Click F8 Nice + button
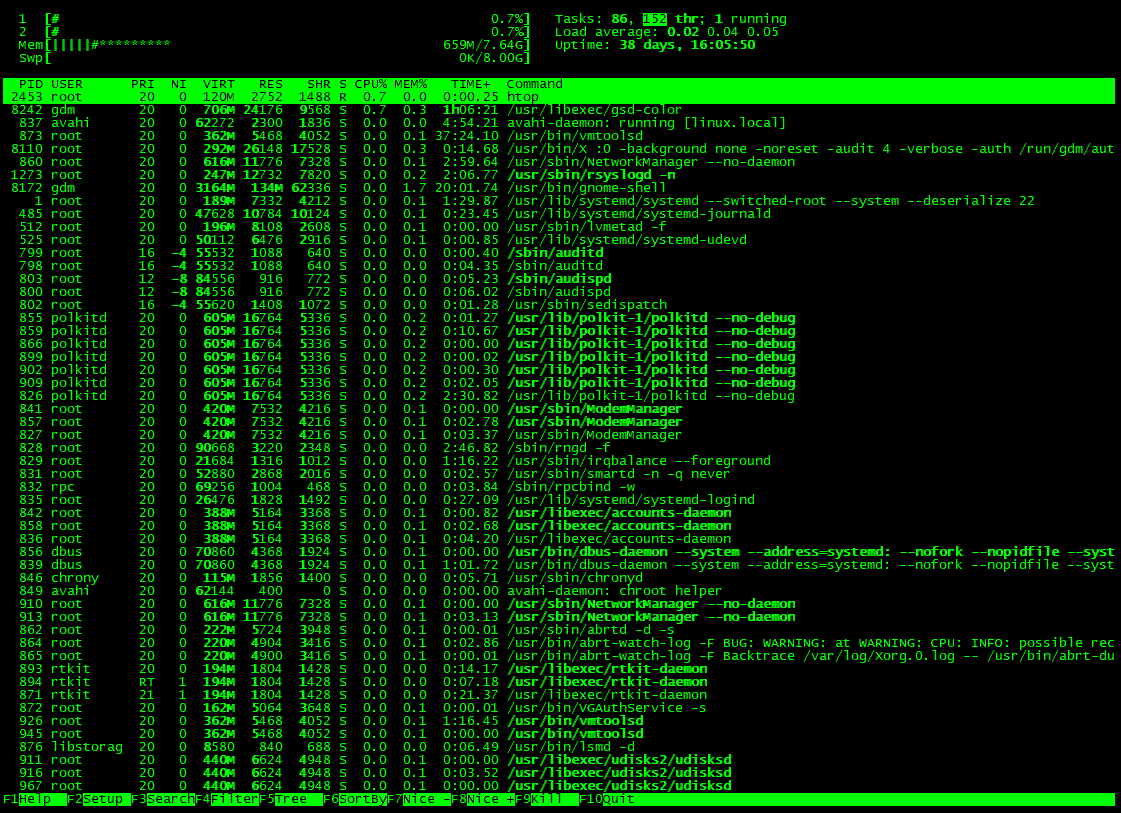This screenshot has height=813, width=1121. click(x=483, y=799)
